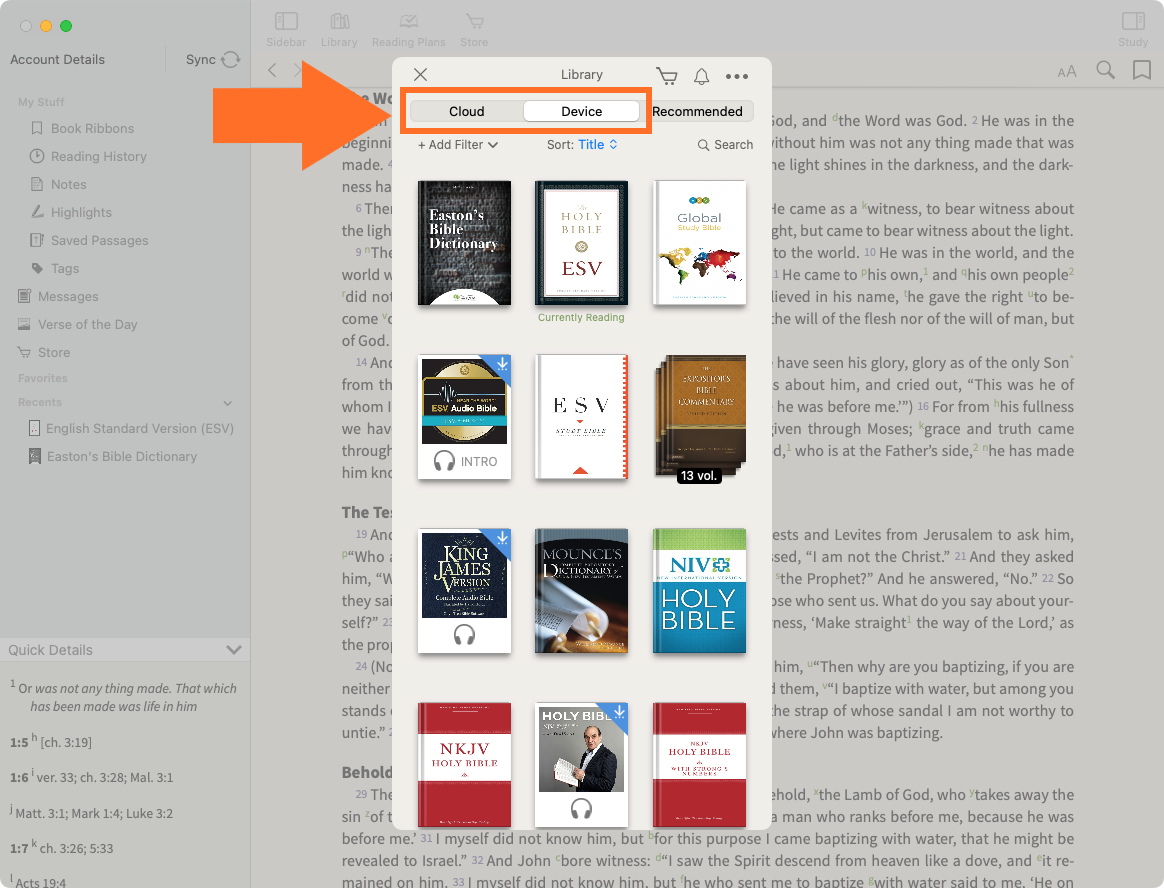Download the NIV audio Holy Bible

click(x=619, y=712)
